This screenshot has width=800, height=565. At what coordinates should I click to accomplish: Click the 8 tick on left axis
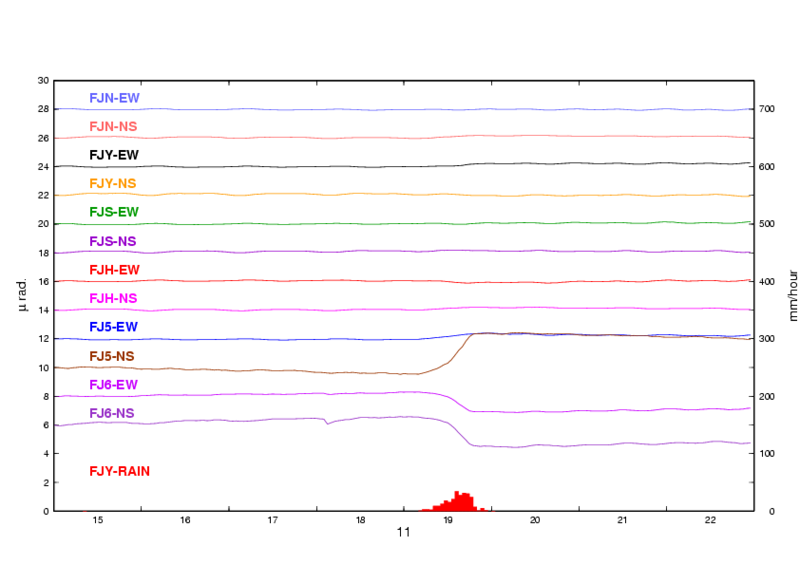pos(46,397)
